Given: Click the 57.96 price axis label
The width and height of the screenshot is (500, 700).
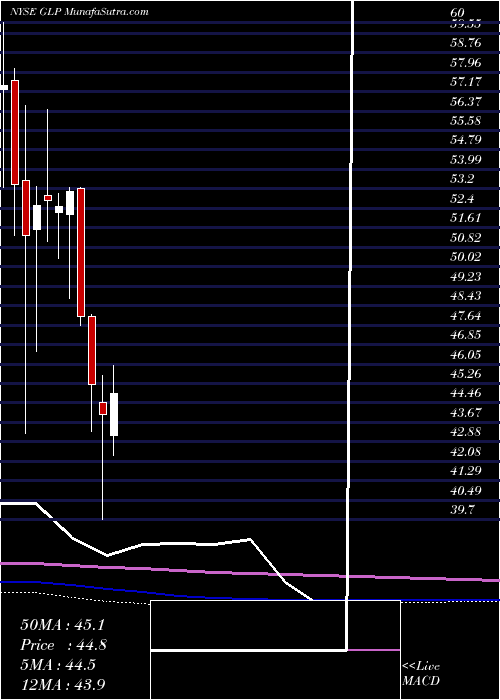Looking at the screenshot, I should point(465,62).
